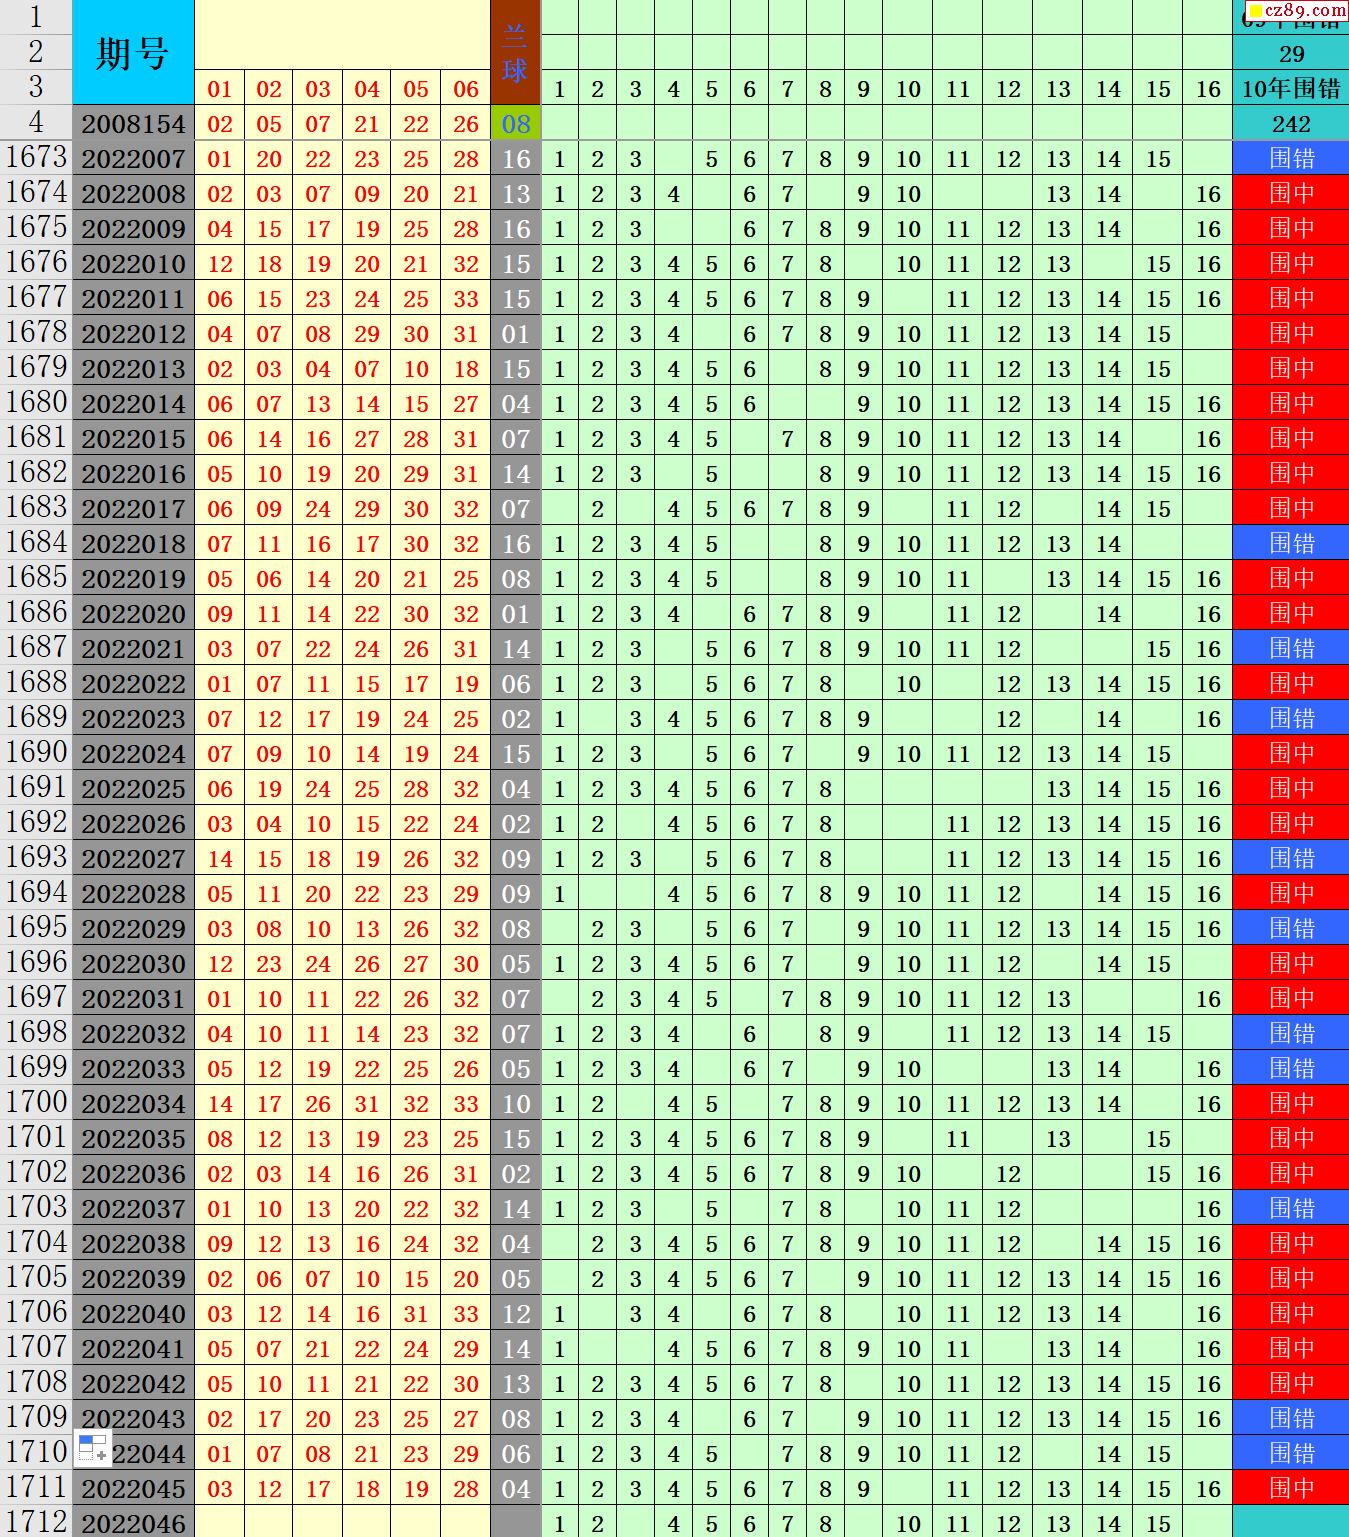Click the 兰球 header cell
The image size is (1349, 1537).
(515, 52)
